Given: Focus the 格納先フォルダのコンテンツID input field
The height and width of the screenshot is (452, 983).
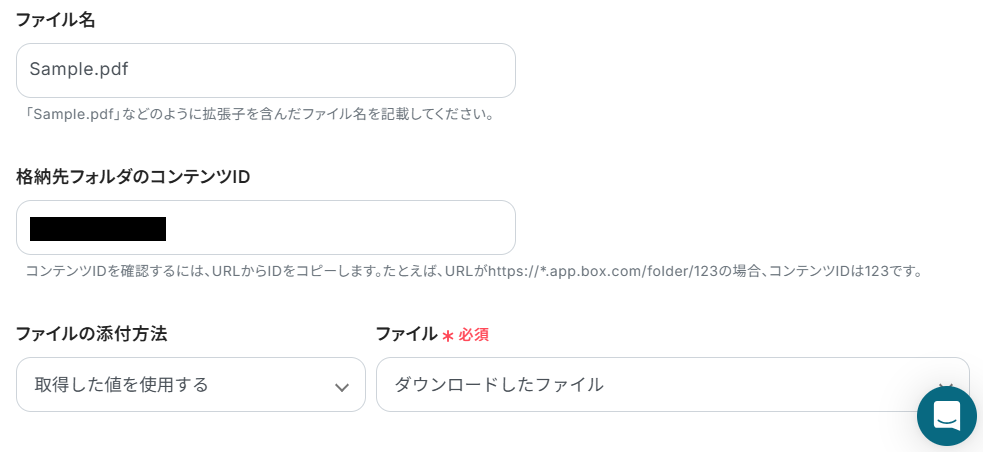Looking at the screenshot, I should [x=340, y=228].
